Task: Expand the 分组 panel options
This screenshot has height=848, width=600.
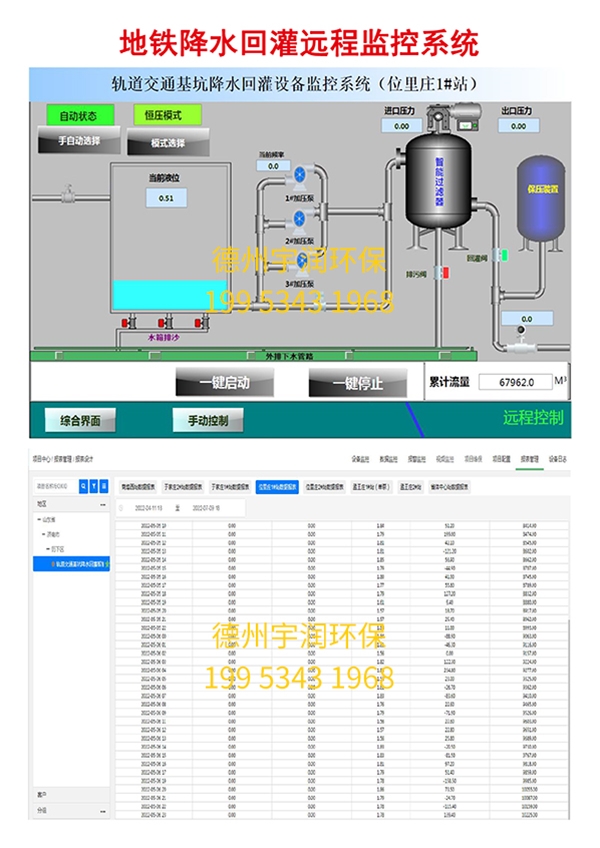Action: coord(102,811)
